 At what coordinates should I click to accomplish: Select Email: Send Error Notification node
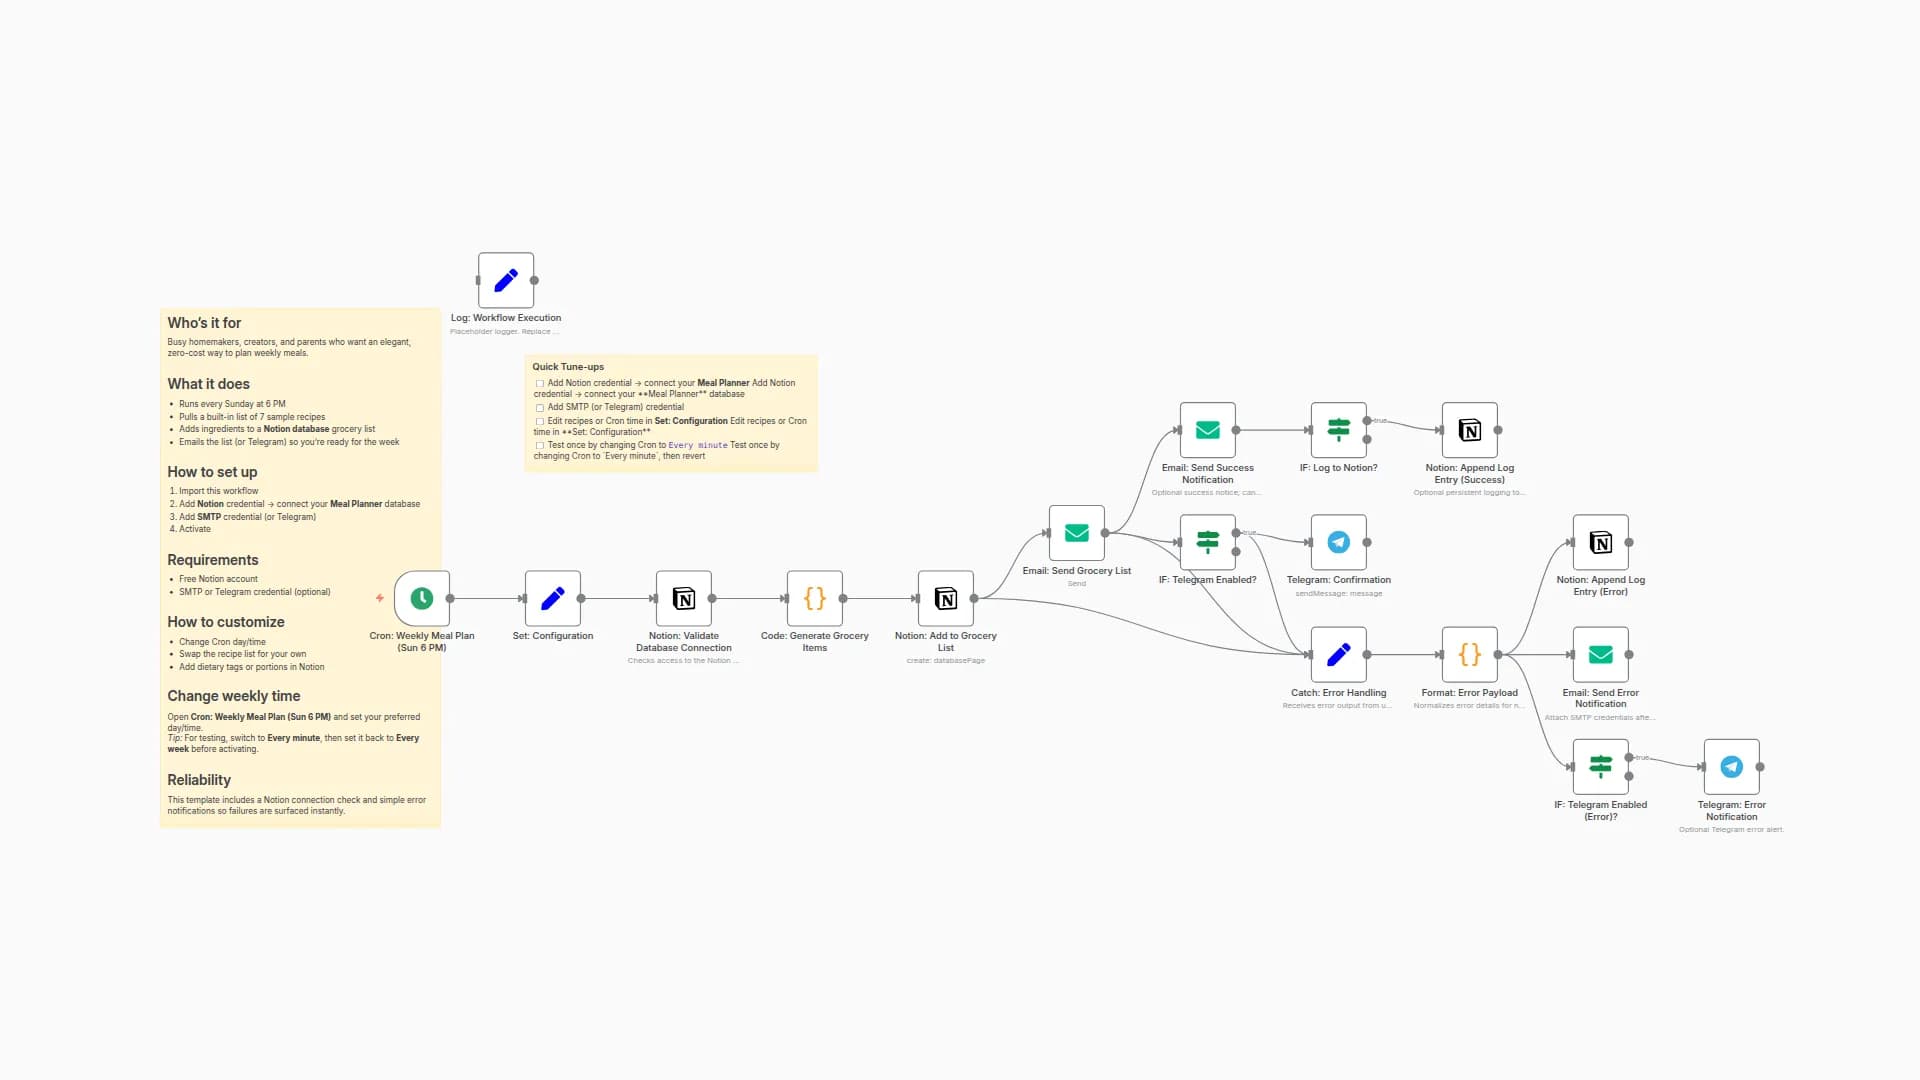[1600, 654]
